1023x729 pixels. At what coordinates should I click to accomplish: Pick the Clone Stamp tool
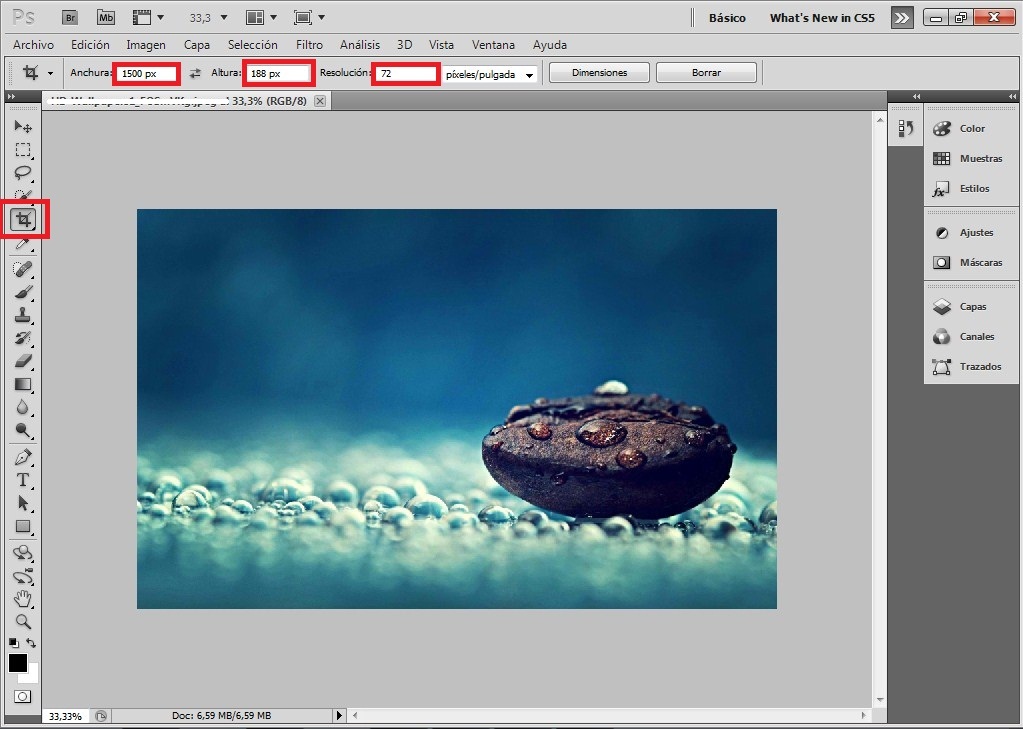click(x=23, y=315)
